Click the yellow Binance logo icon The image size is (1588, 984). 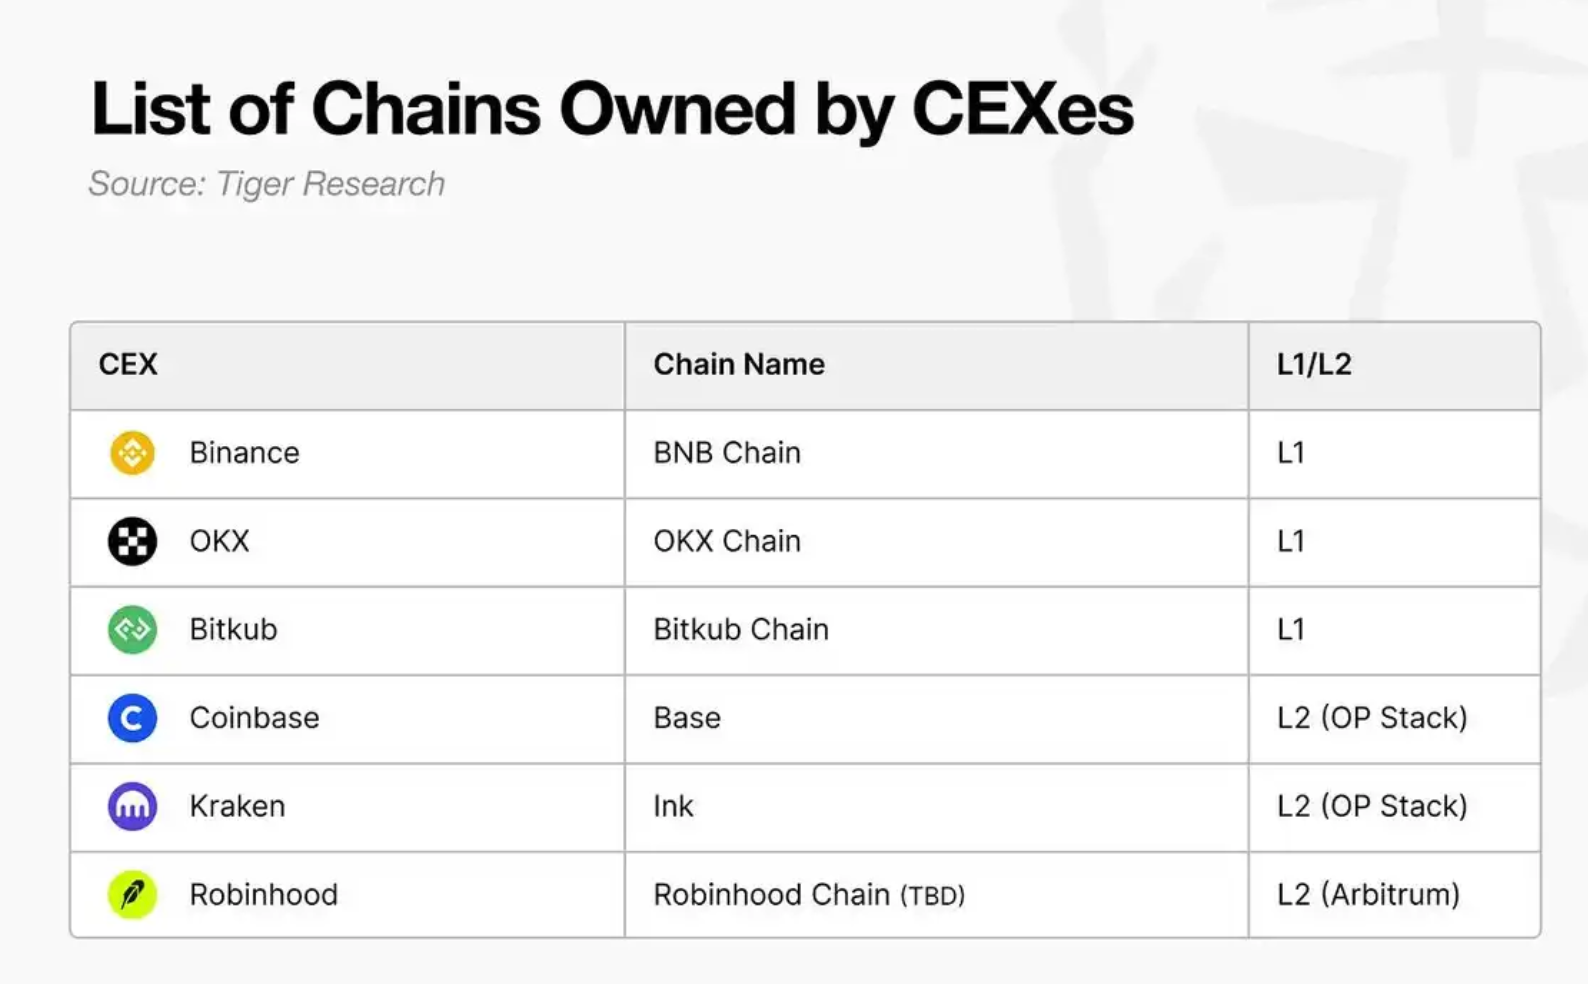(132, 453)
